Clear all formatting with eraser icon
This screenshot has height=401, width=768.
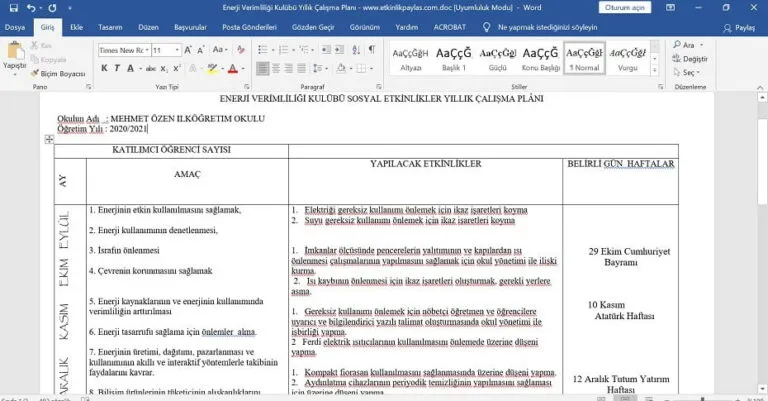[240, 50]
